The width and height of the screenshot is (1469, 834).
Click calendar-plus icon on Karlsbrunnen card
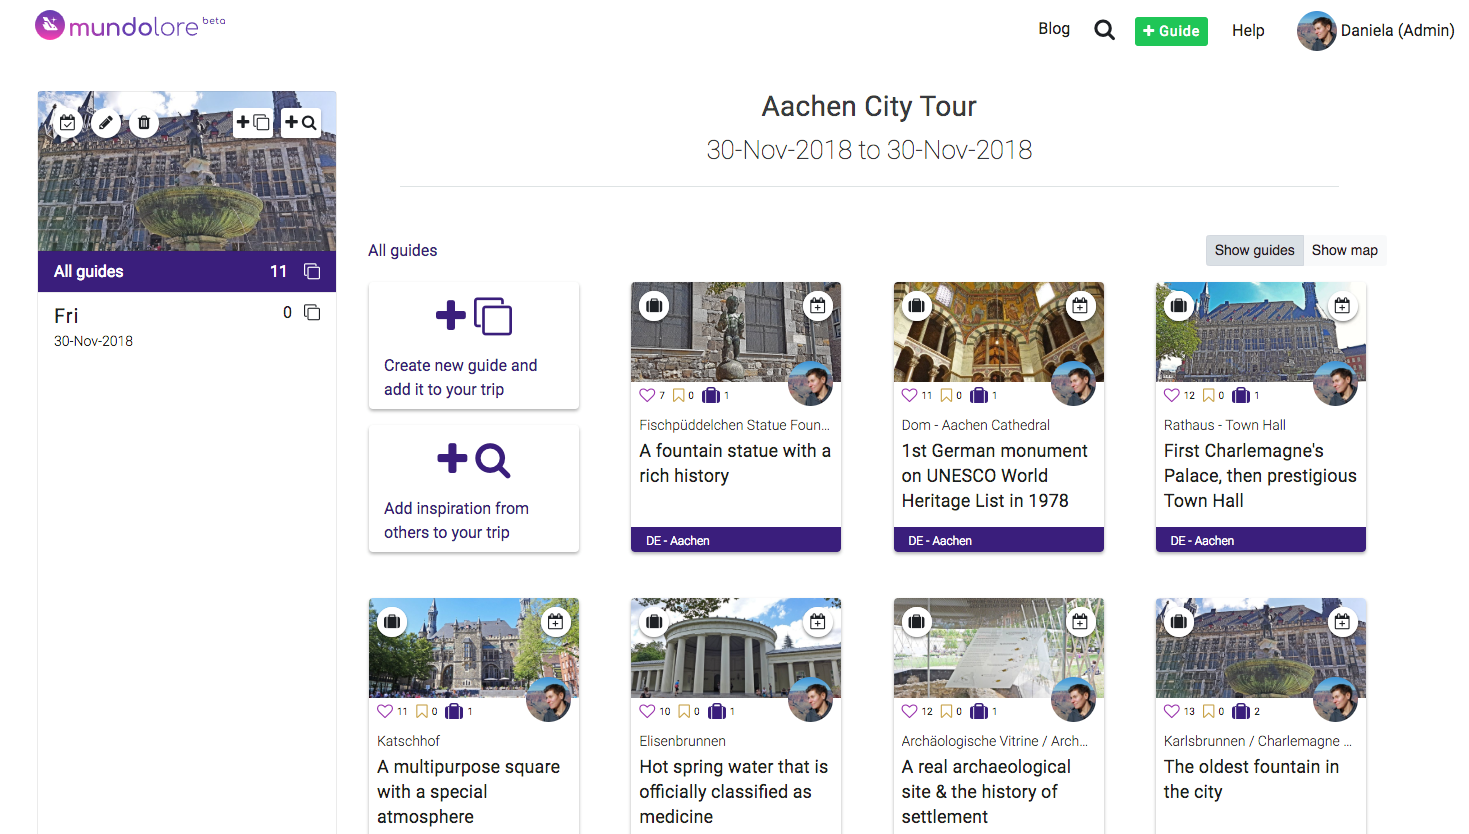[1342, 621]
